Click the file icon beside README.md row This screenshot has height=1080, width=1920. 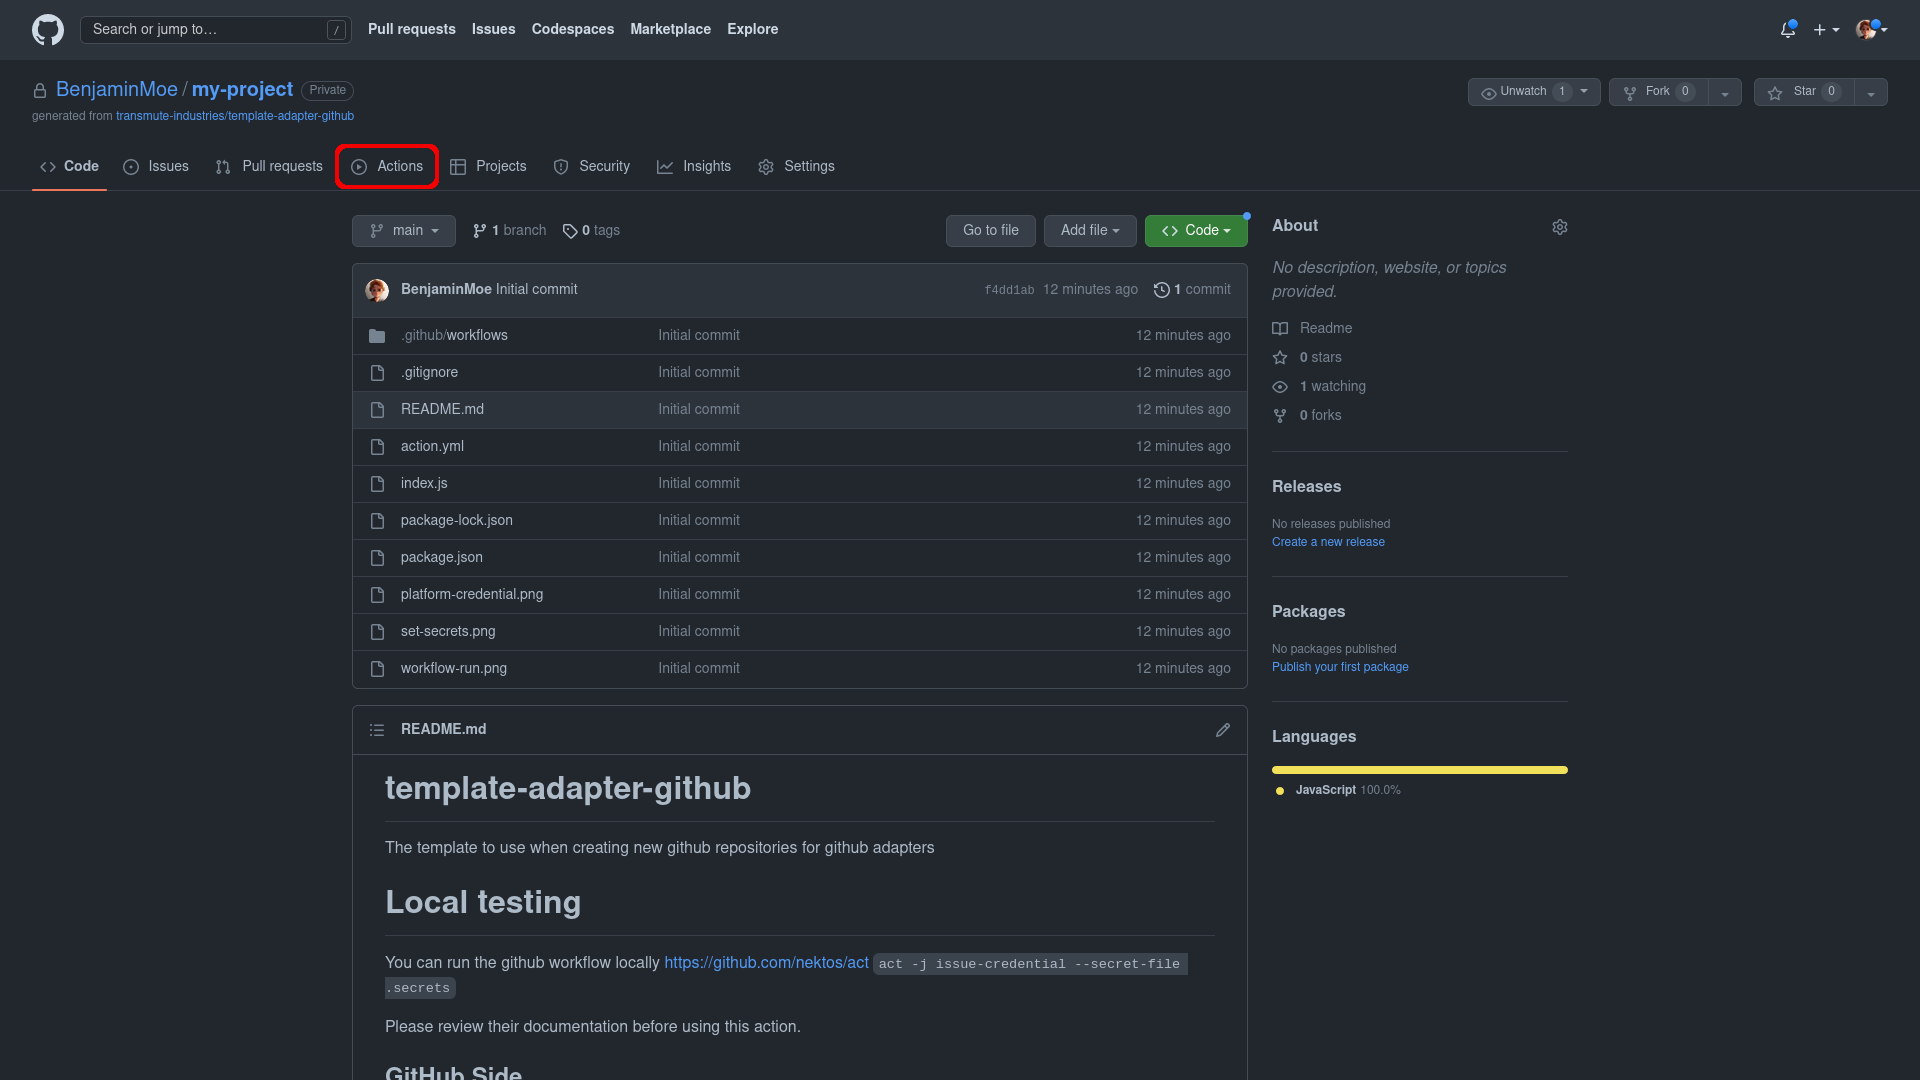(377, 410)
